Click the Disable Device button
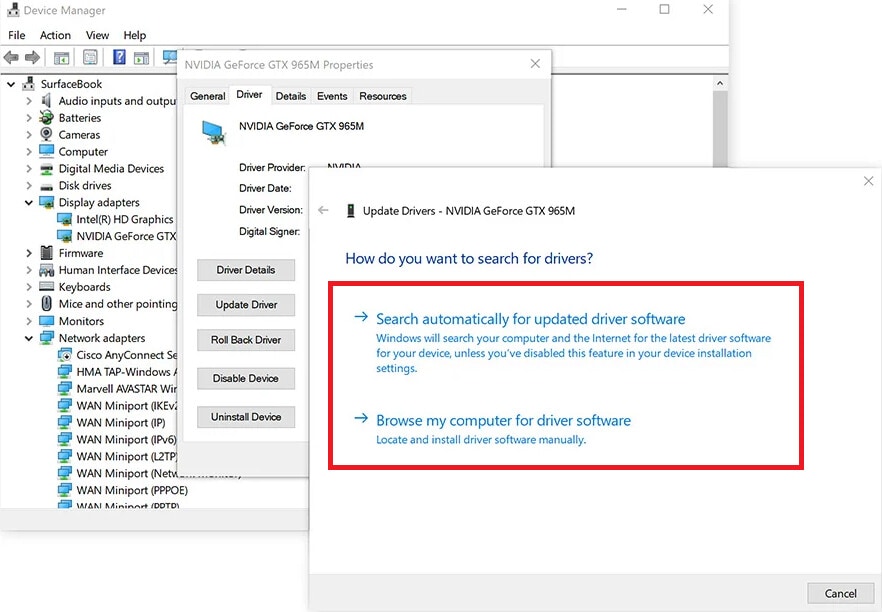This screenshot has width=882, height=612. [x=245, y=378]
